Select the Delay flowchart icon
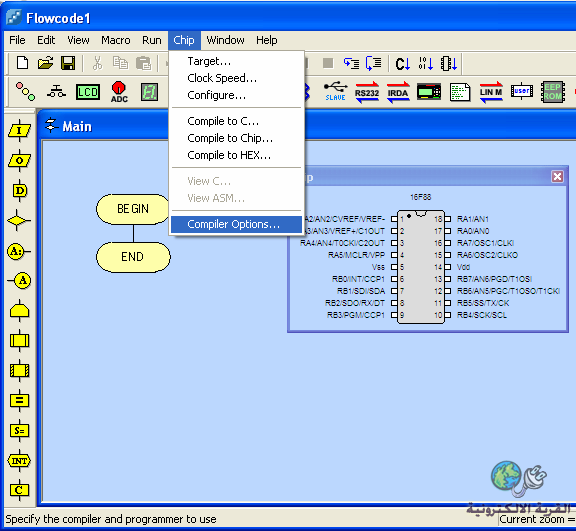This screenshot has height=531, width=576. [x=19, y=191]
